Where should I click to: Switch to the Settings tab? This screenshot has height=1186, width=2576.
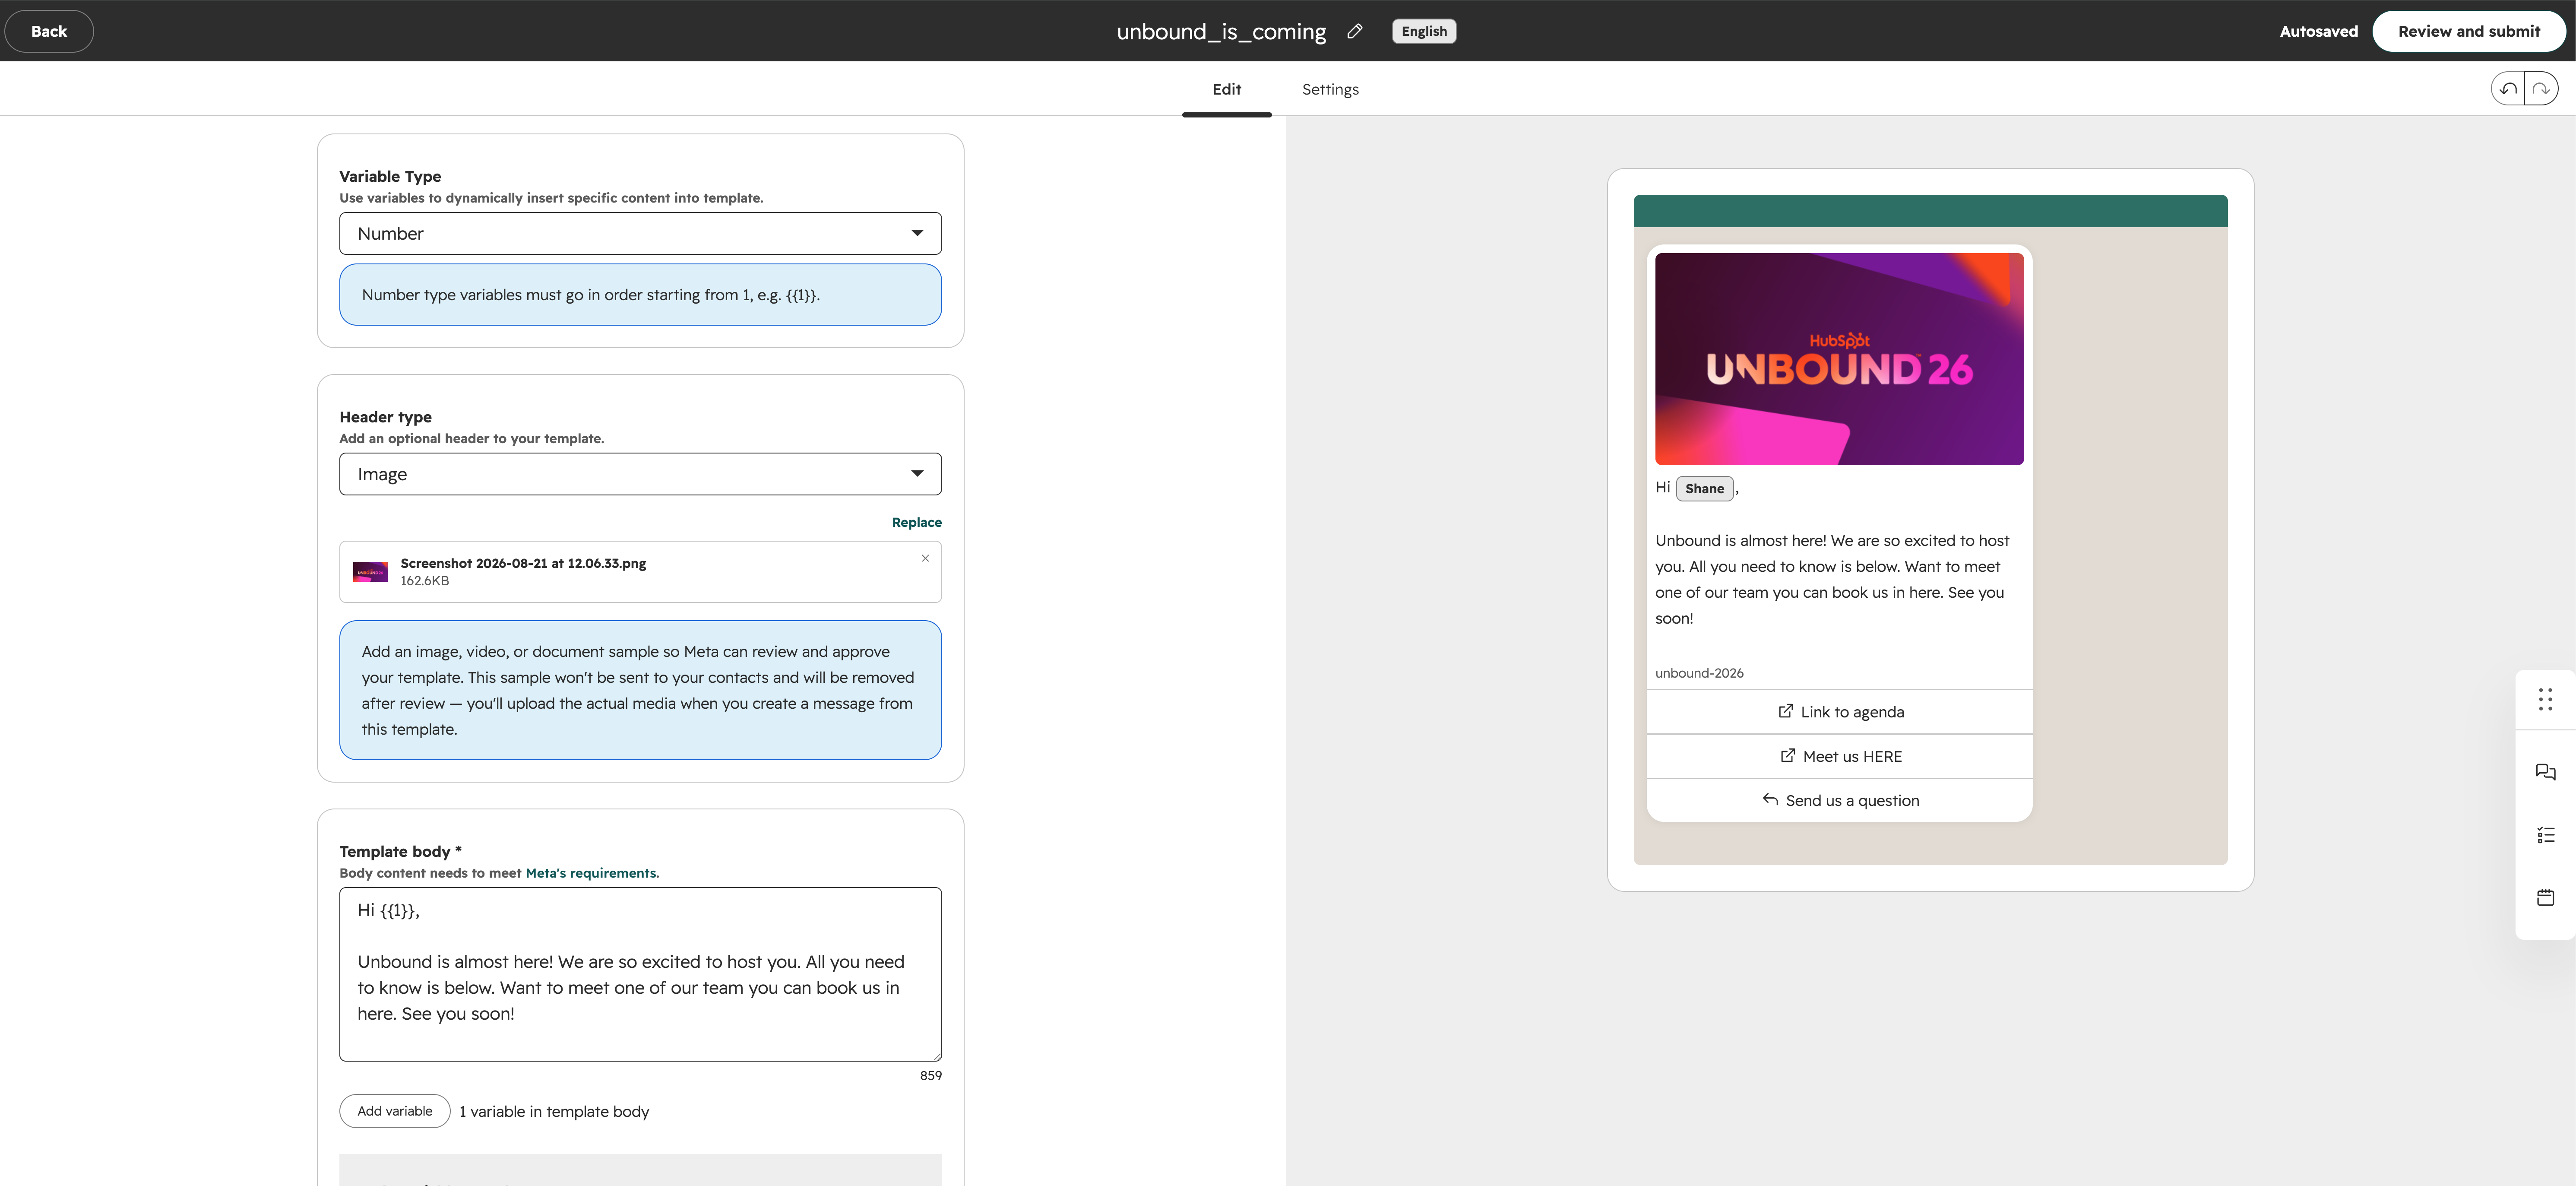pyautogui.click(x=1330, y=89)
